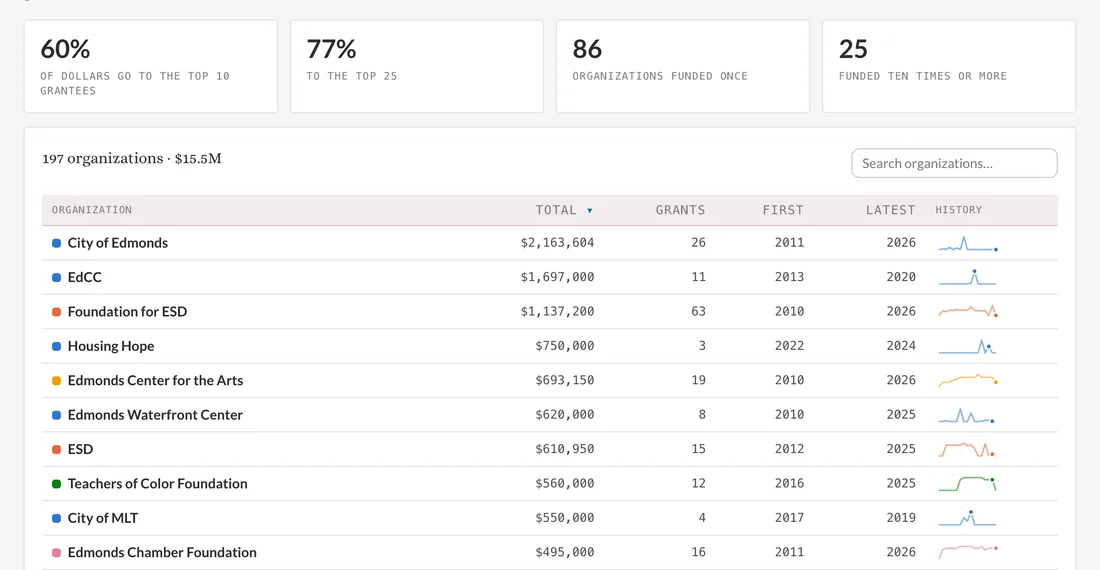Click the $620,000 total value

point(565,414)
